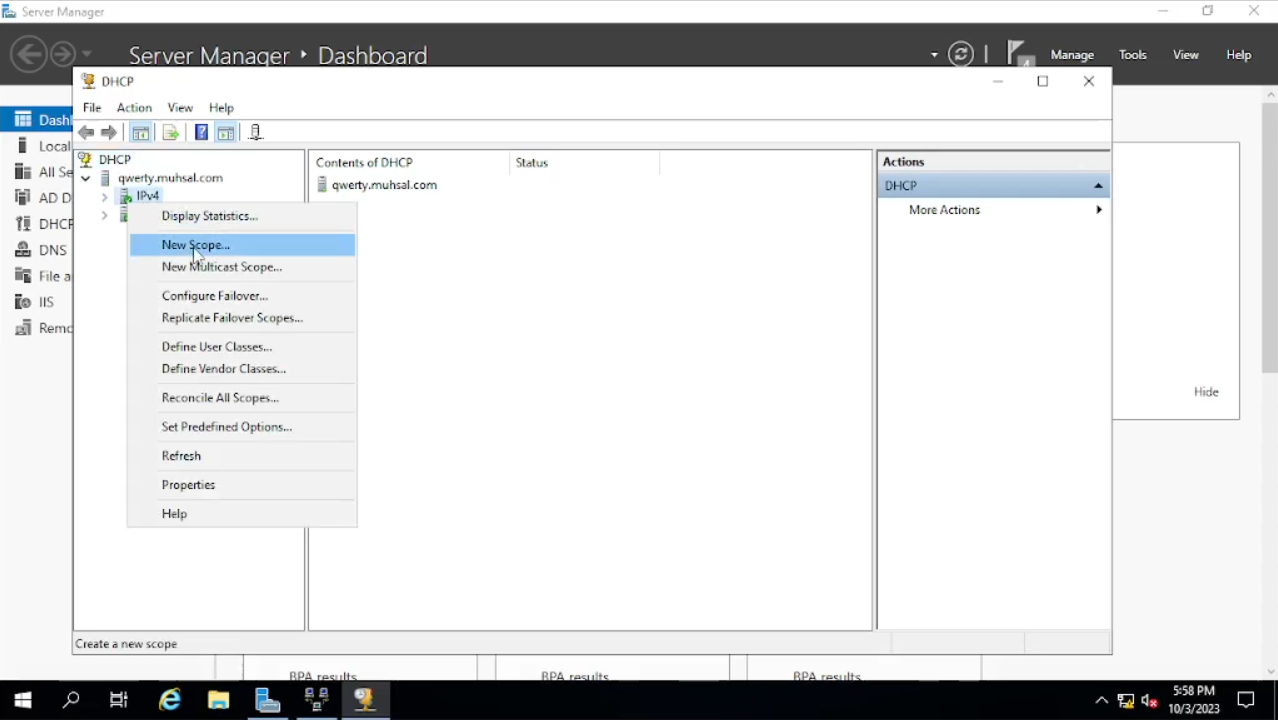
Task: Expand the IPv4 tree node
Action: pyautogui.click(x=105, y=197)
